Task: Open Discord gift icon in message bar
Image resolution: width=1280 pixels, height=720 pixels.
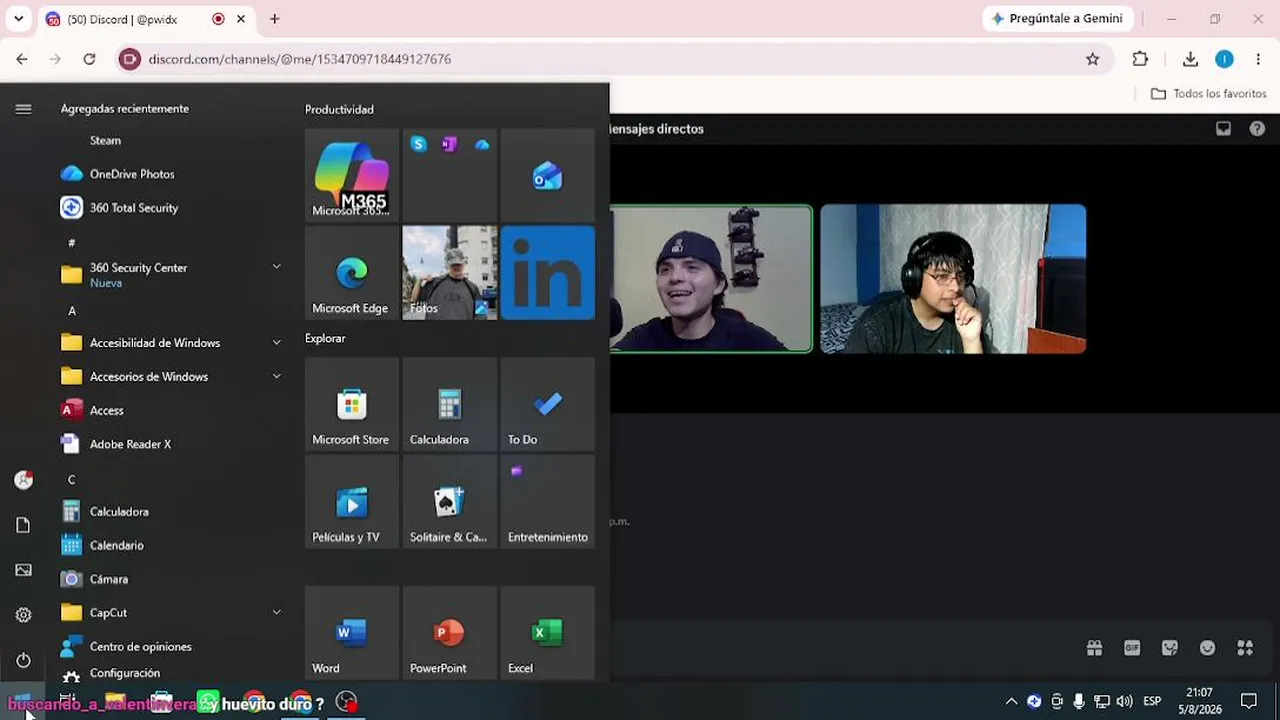Action: pos(1094,648)
